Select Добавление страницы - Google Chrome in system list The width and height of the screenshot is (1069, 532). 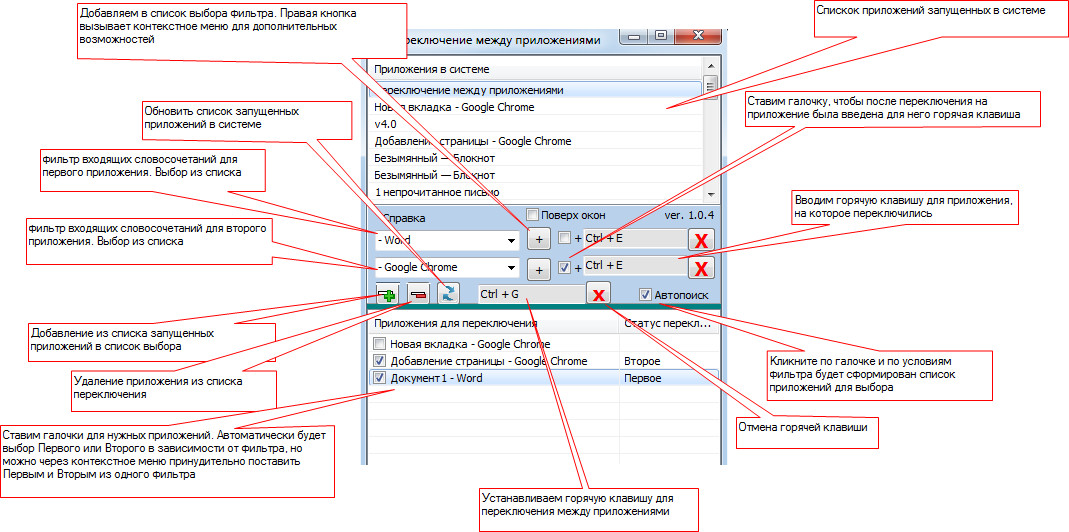[535, 141]
